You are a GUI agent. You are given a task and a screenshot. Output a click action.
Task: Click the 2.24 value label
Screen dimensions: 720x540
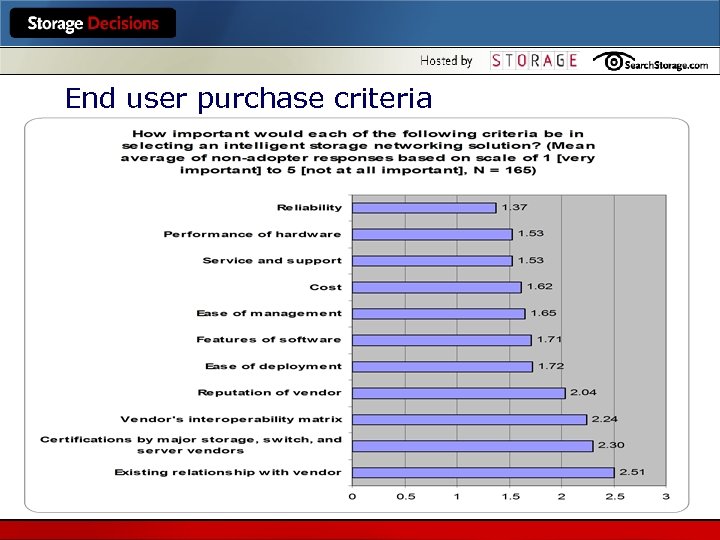[x=605, y=419]
